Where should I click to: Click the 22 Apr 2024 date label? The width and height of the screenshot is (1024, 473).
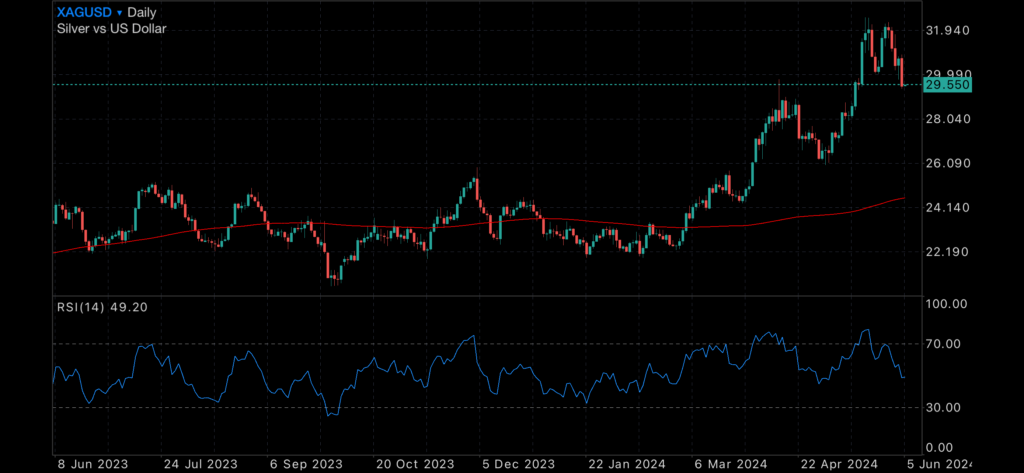[x=838, y=464]
